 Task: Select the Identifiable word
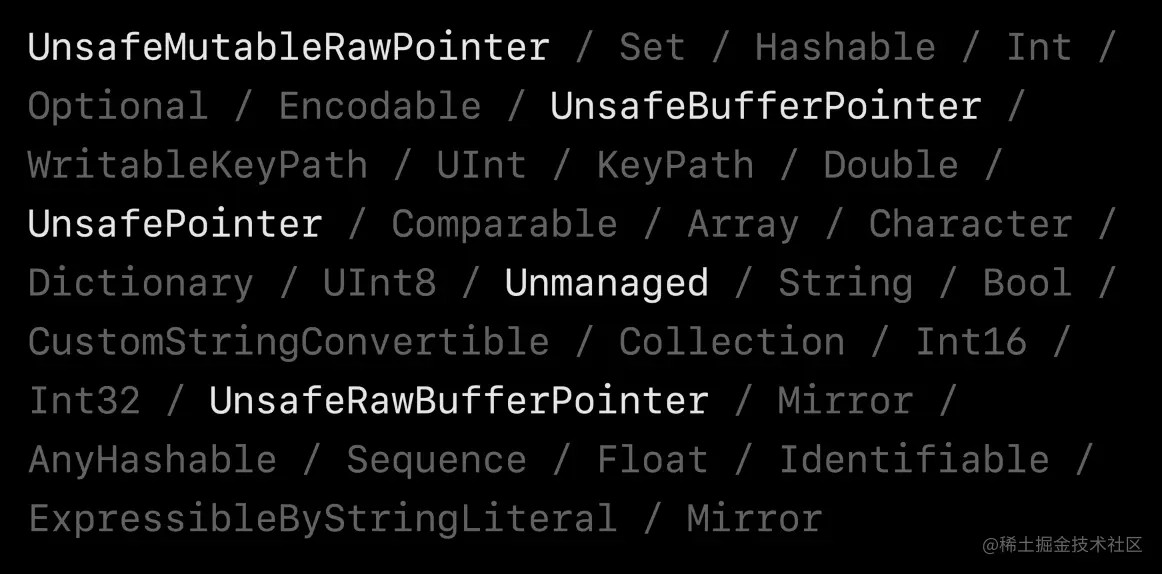pyautogui.click(x=914, y=459)
